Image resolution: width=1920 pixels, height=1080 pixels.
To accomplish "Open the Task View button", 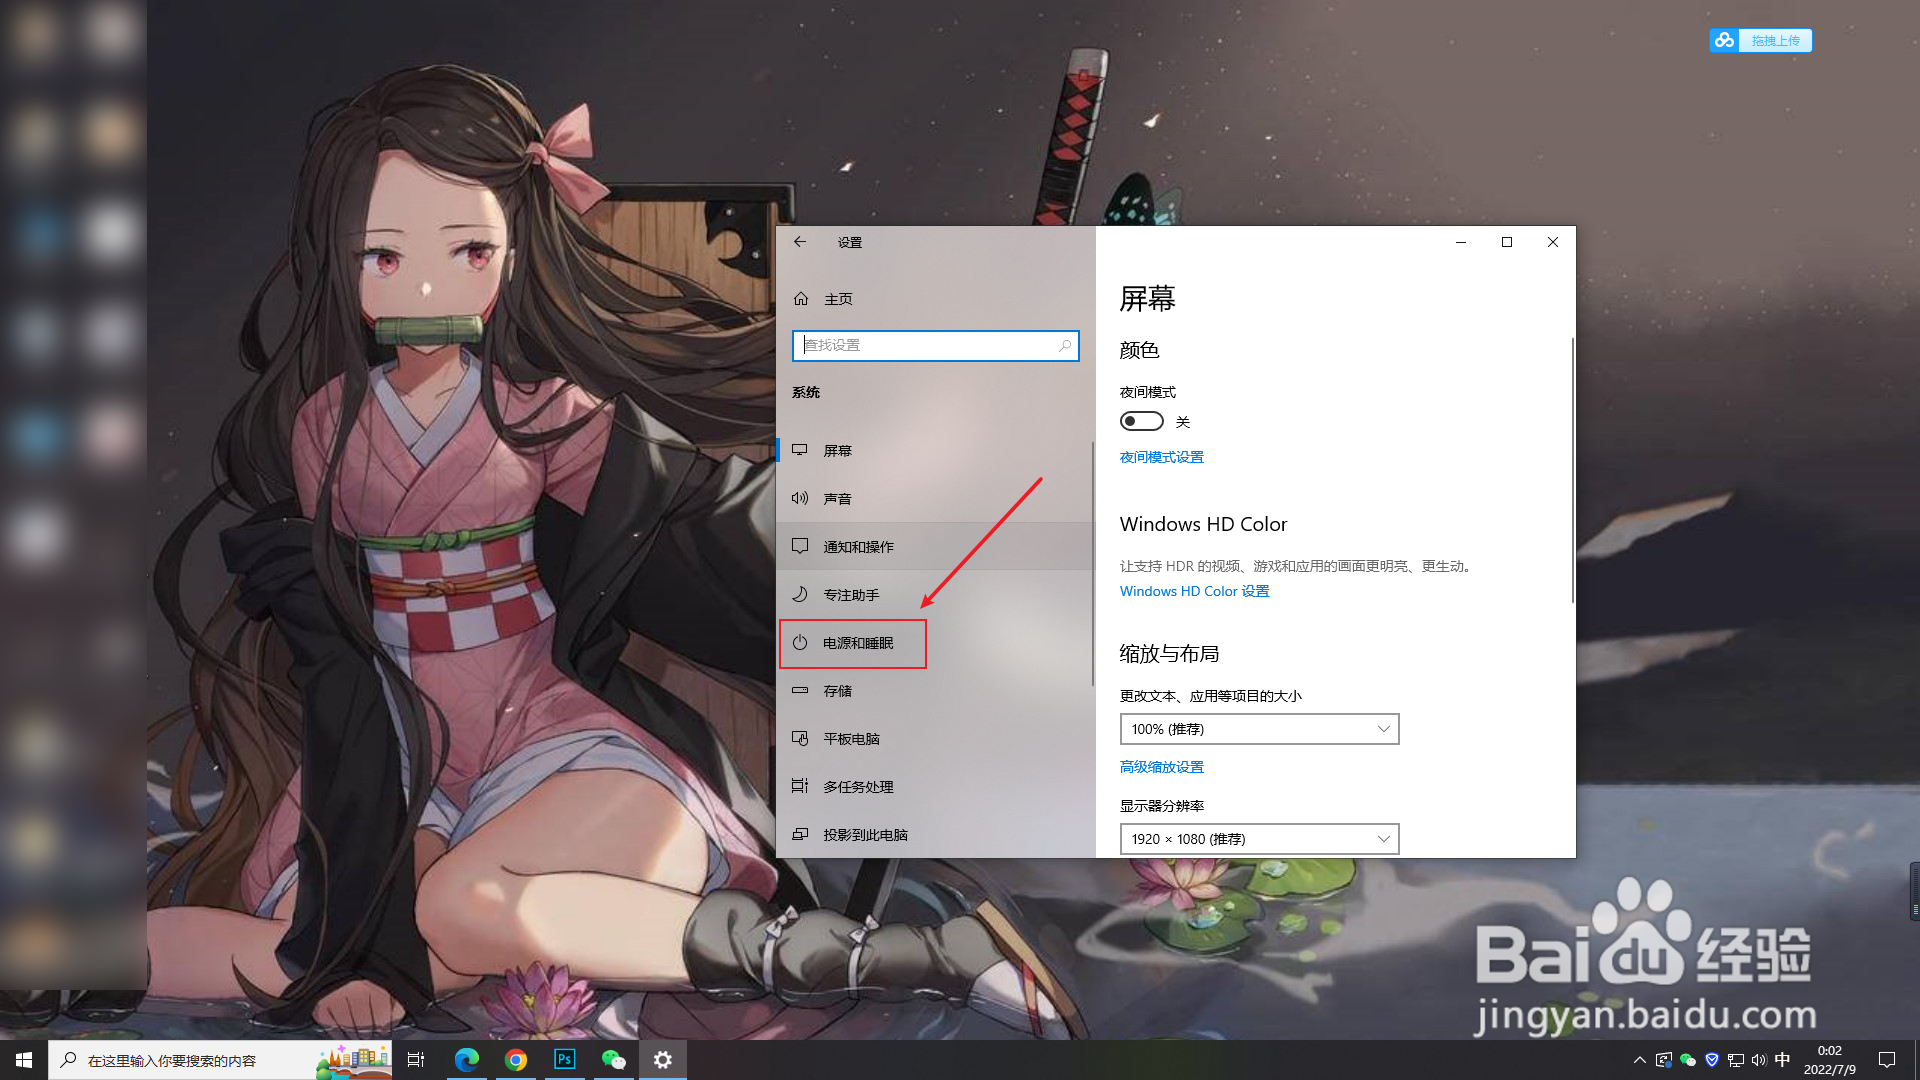I will click(416, 1060).
